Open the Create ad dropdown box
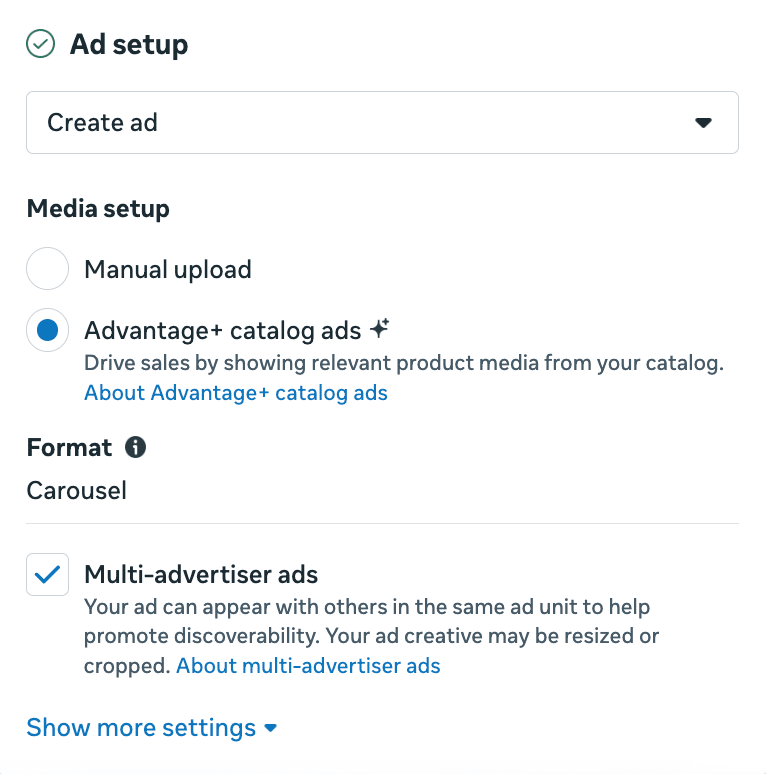This screenshot has width=766, height=774. pyautogui.click(x=383, y=122)
